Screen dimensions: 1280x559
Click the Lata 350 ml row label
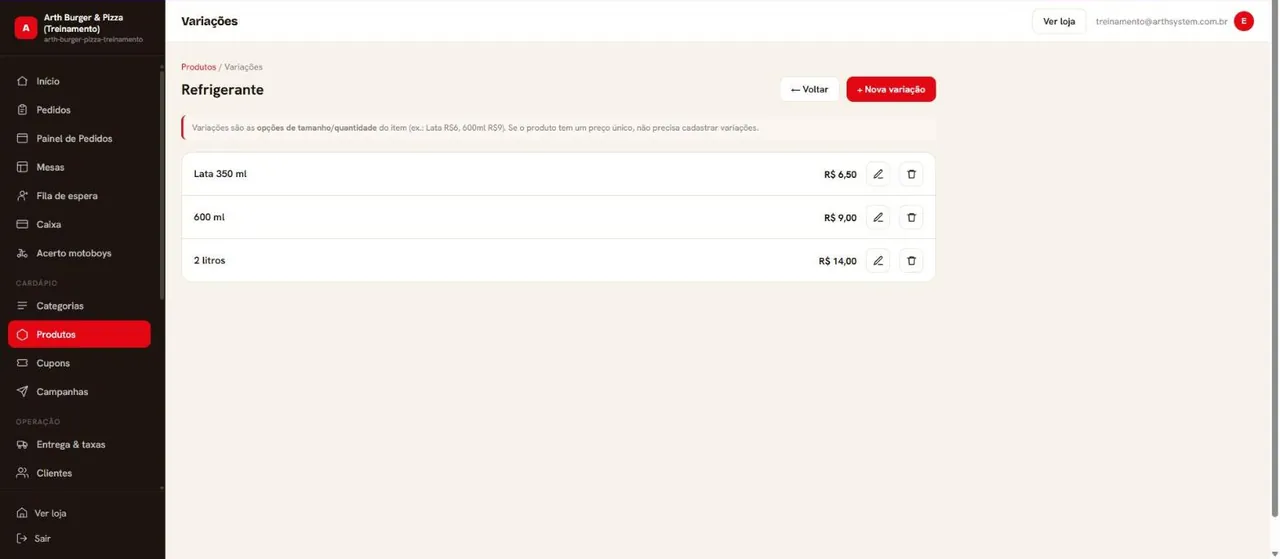click(x=220, y=174)
